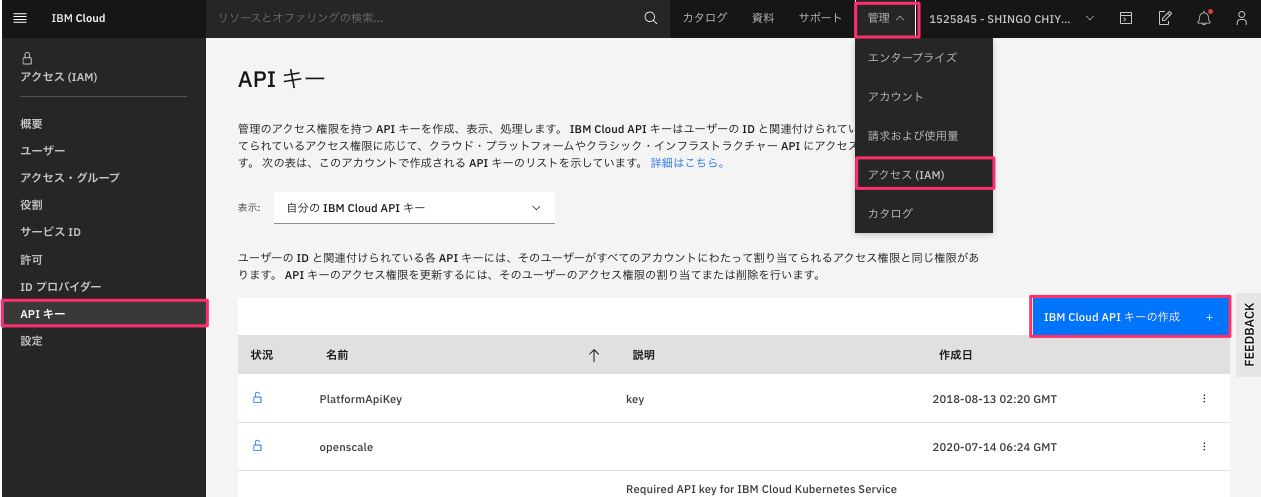Click IBM Cloud API キーの作成 button
This screenshot has height=497, width=1261.
pos(1129,316)
